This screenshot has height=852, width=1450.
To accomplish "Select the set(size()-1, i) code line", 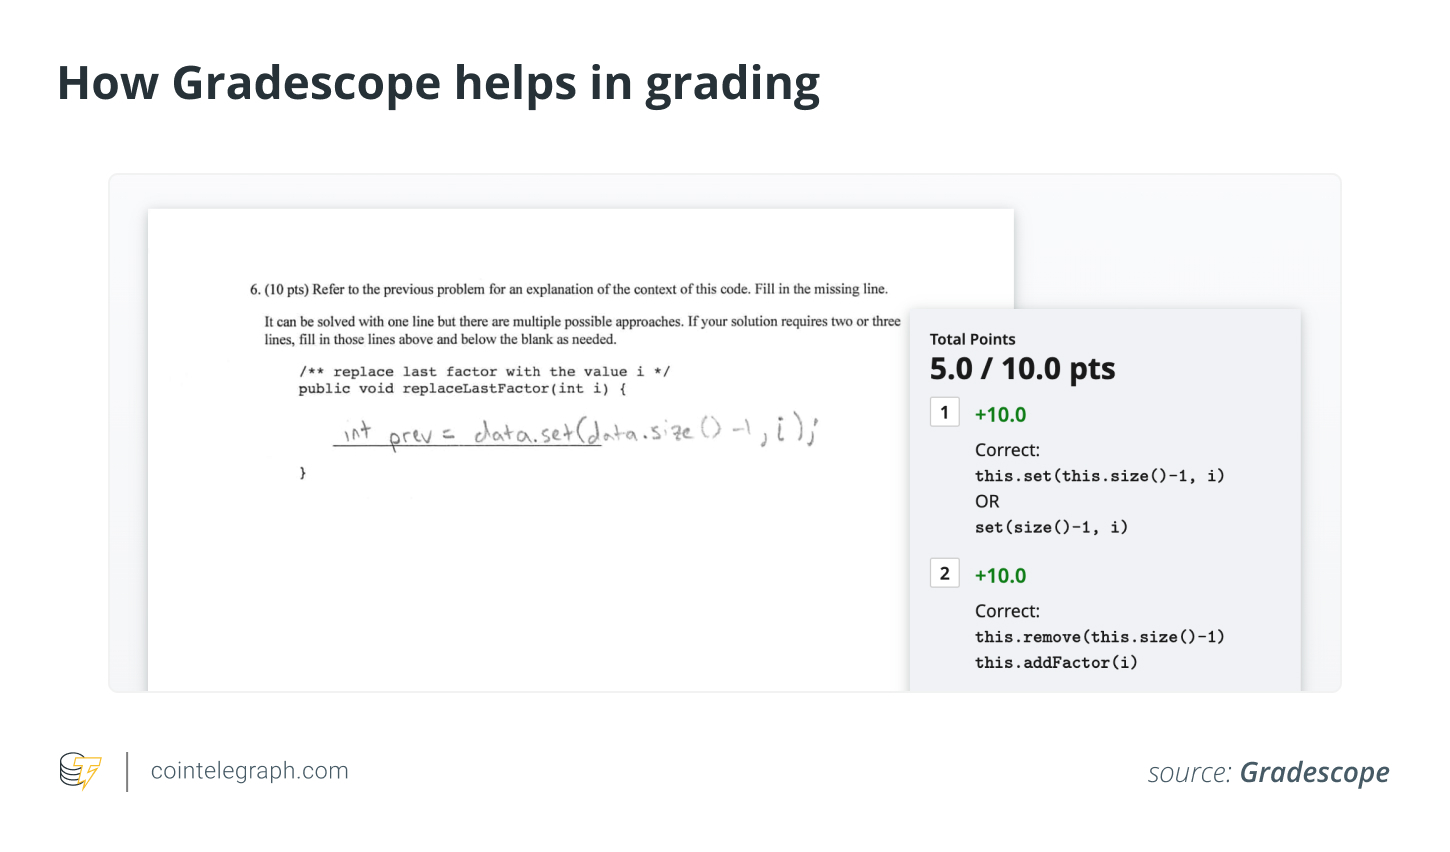I will pos(1051,527).
